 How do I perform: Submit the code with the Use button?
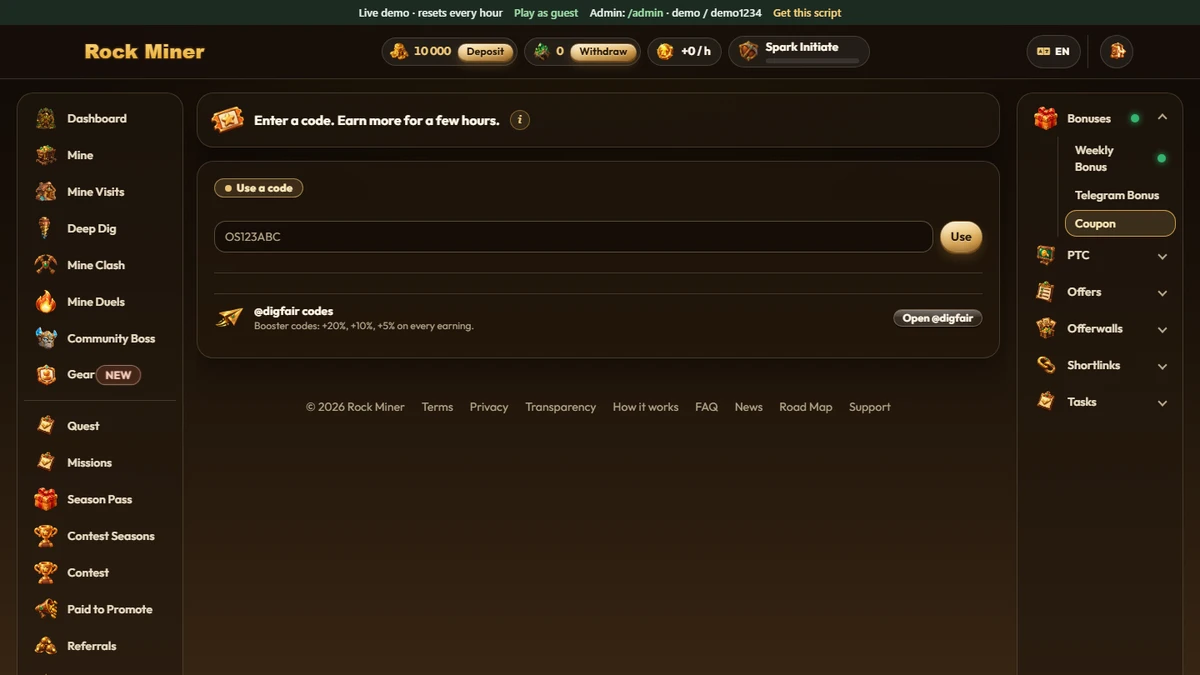coord(961,237)
